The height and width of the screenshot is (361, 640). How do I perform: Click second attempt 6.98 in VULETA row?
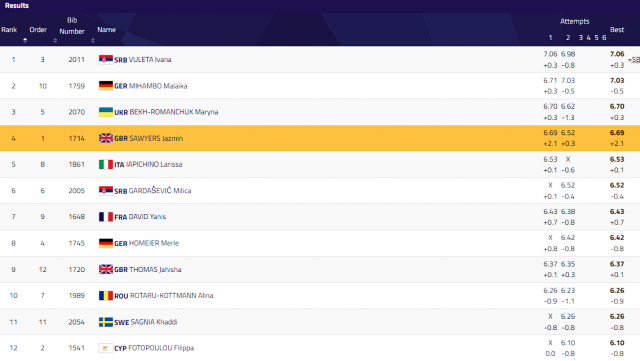pyautogui.click(x=568, y=54)
